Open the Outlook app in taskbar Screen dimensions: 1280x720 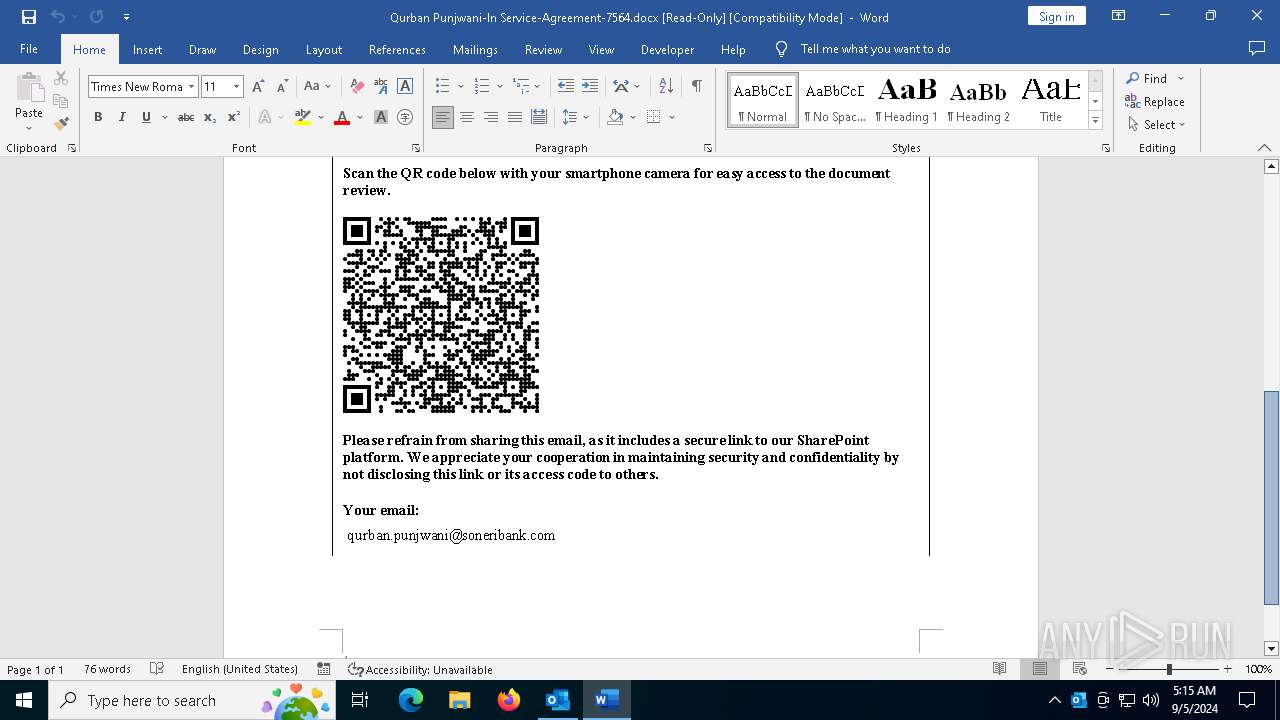pos(557,700)
